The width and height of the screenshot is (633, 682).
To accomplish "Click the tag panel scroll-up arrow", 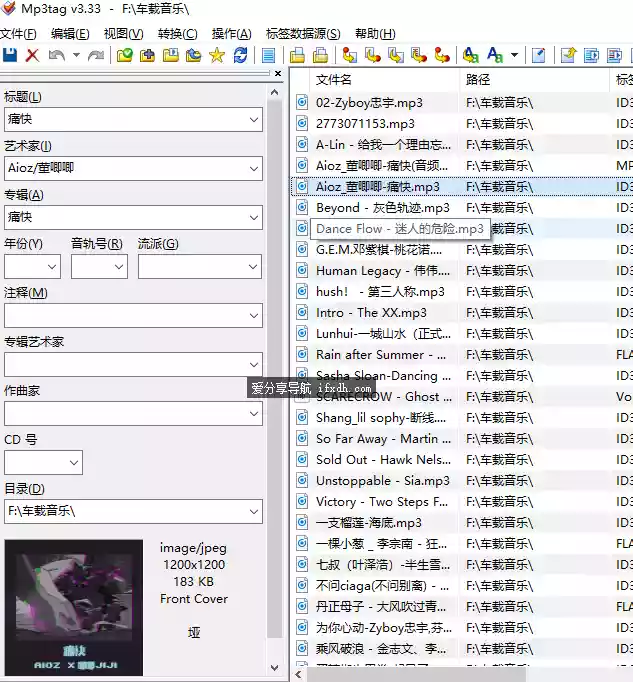I will (275, 92).
